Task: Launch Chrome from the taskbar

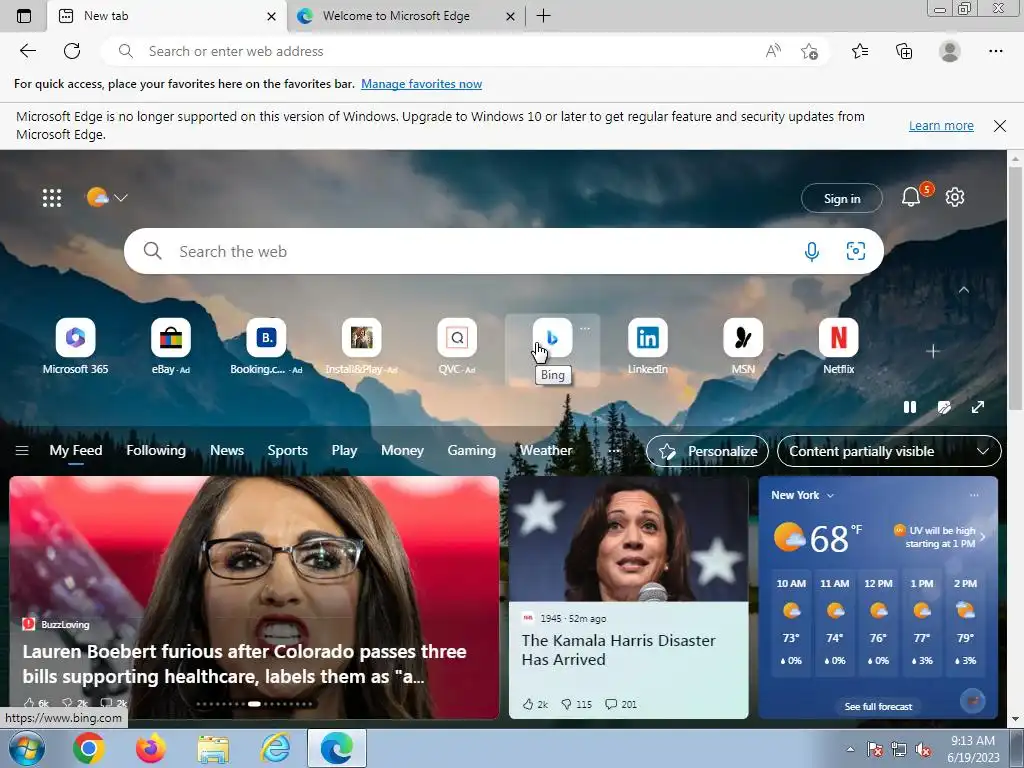Action: 89,748
